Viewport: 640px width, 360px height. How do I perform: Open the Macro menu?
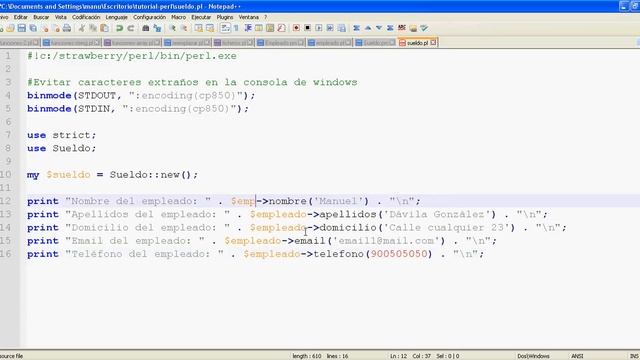point(178,17)
